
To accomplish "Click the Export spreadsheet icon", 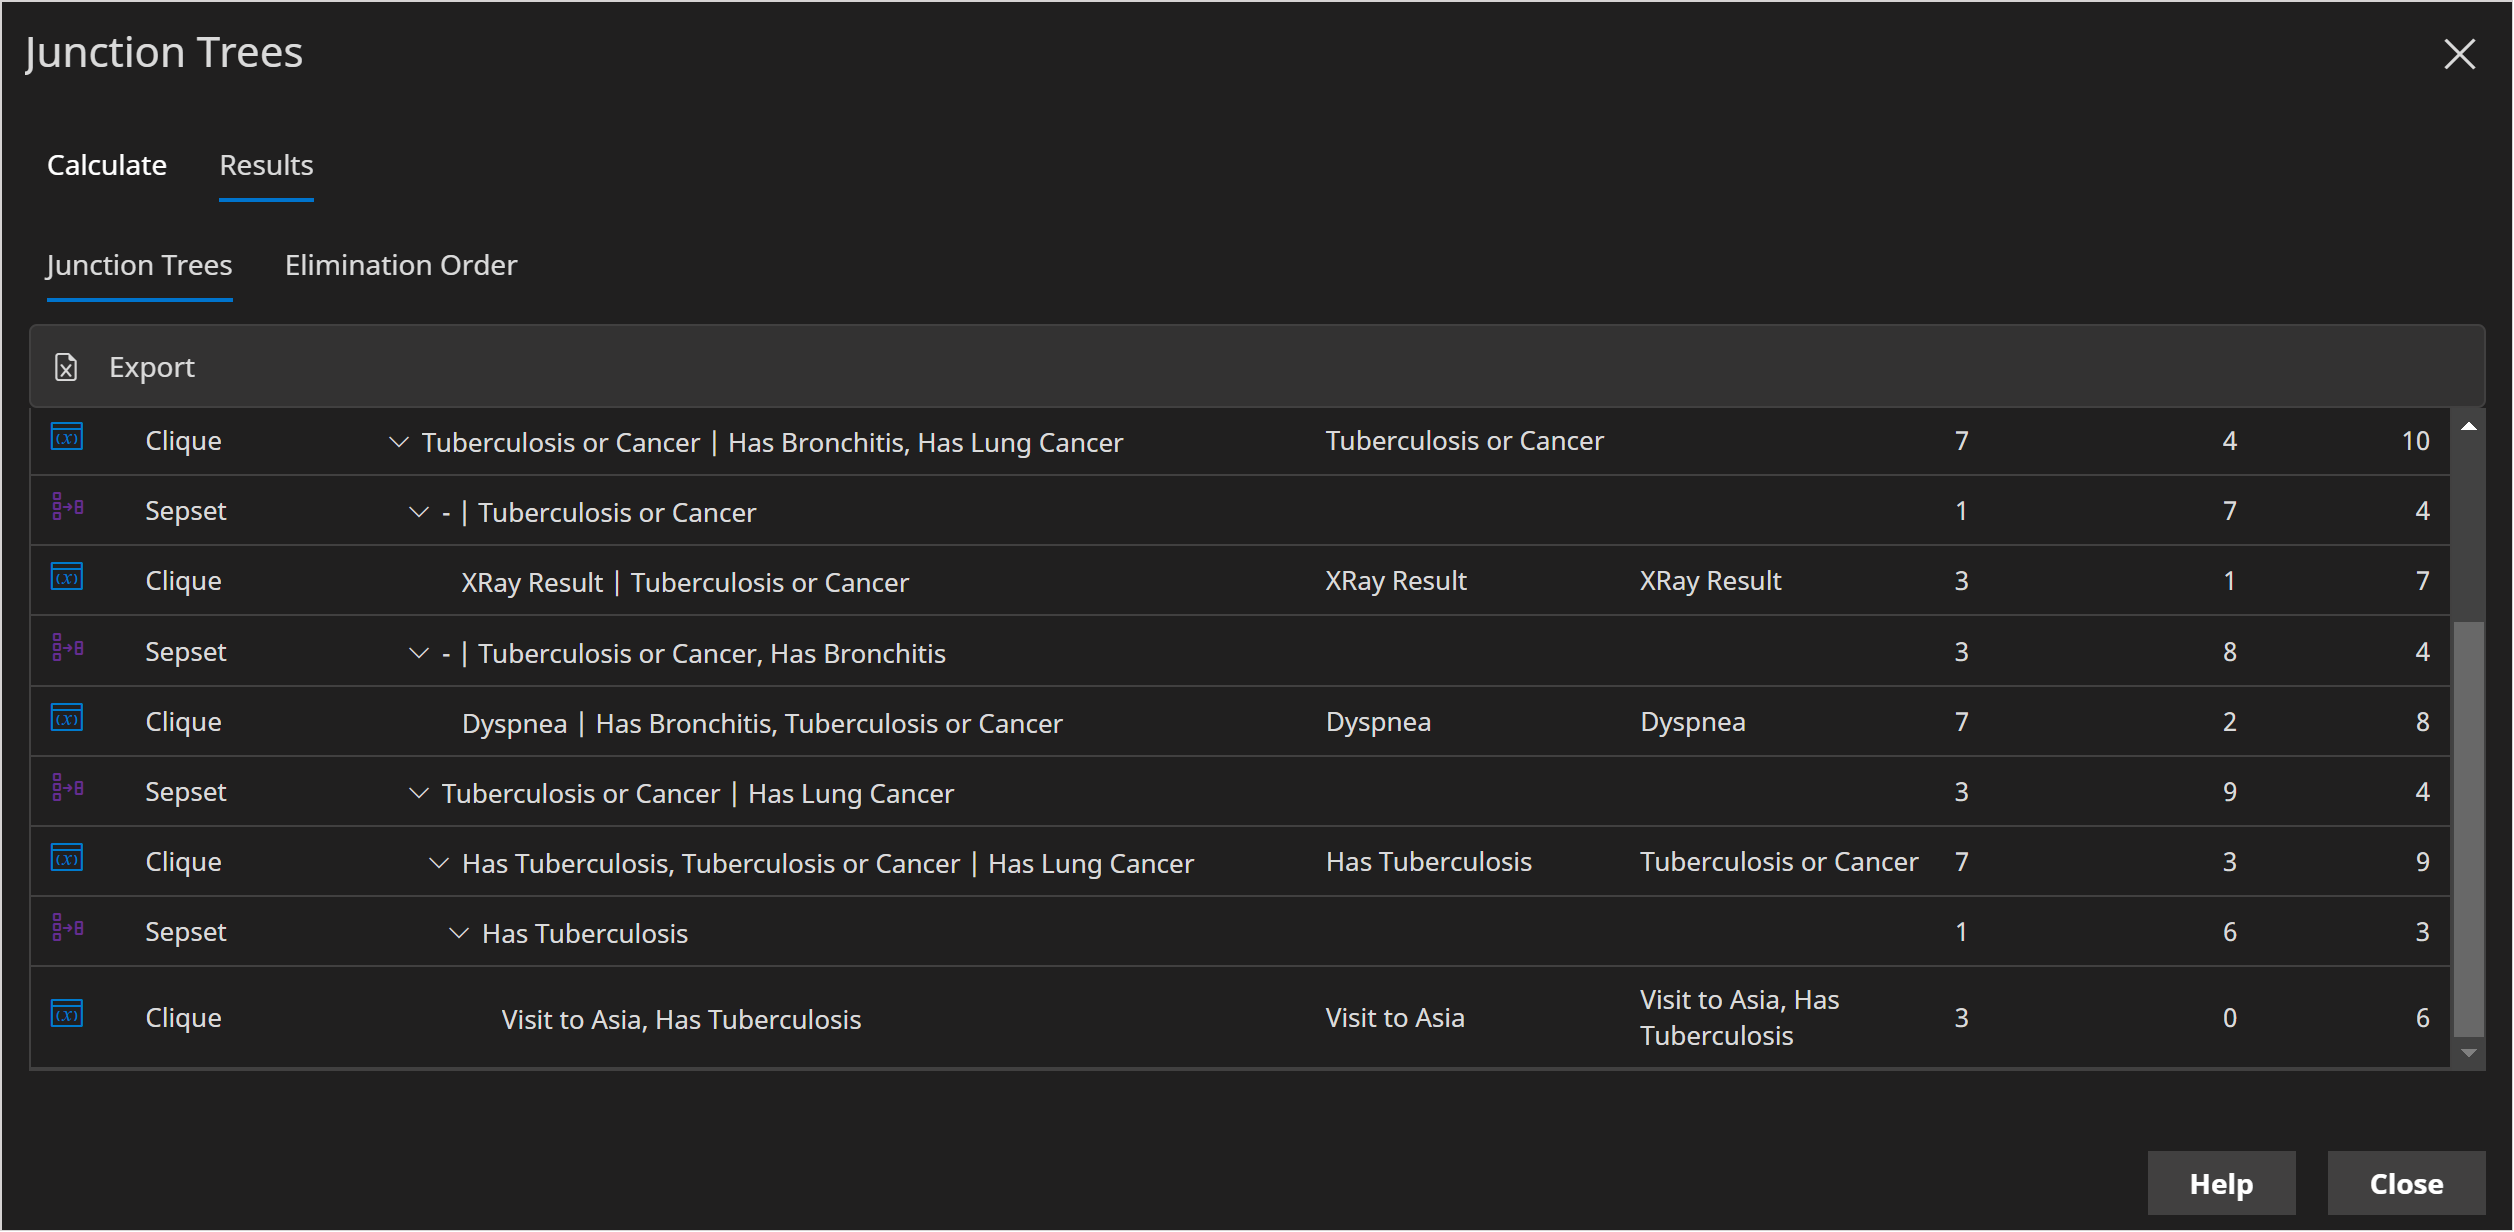I will point(66,367).
